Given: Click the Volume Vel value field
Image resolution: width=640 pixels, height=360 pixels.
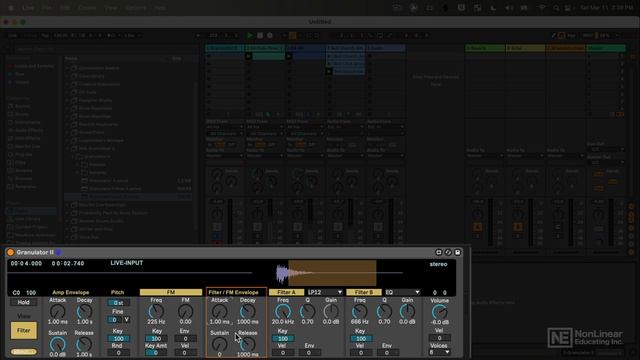Looking at the screenshot, I should click(439, 338).
